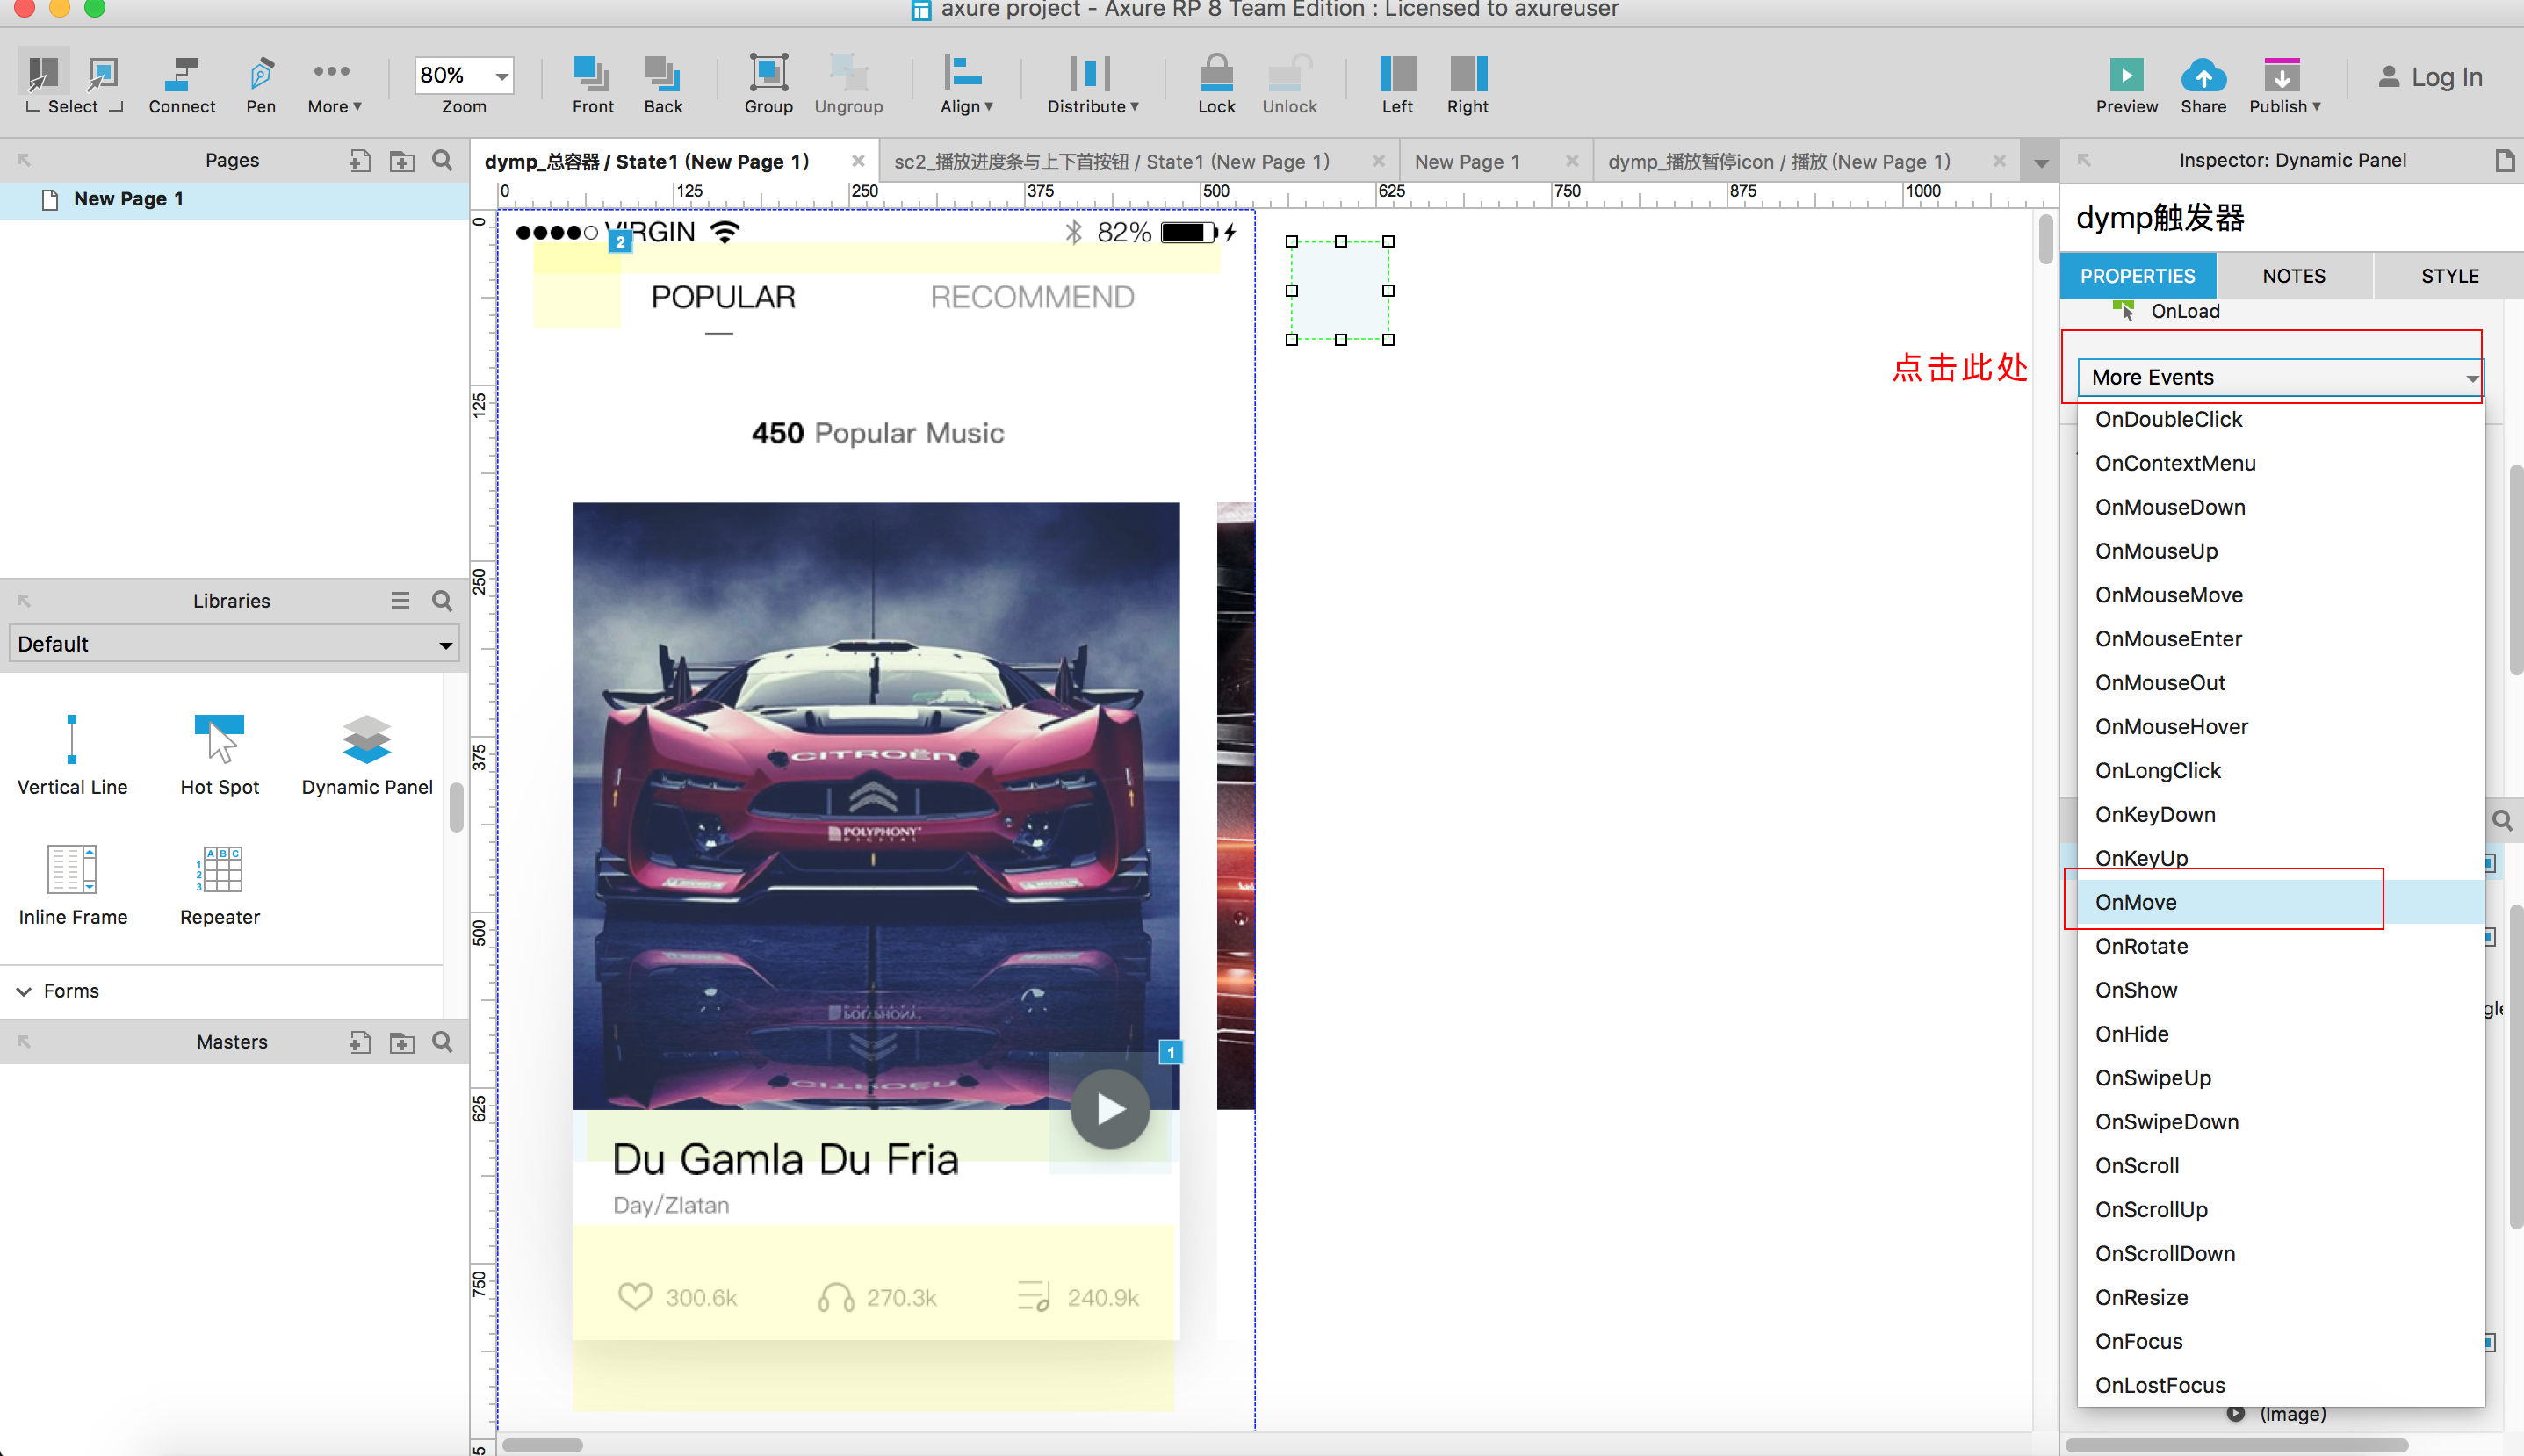Select the Pen tool
2524x1456 pixels.
(261, 84)
